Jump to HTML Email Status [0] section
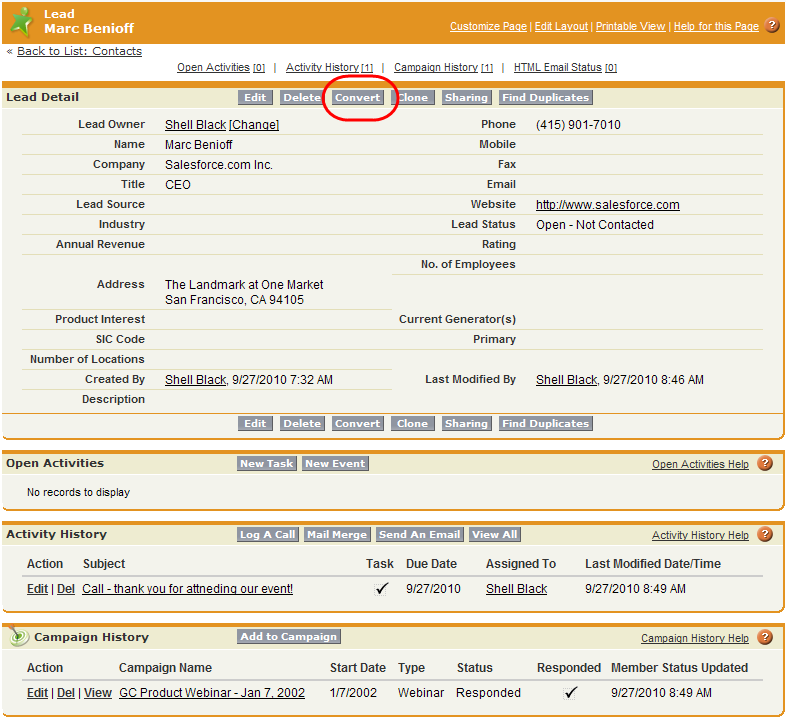 coord(565,67)
